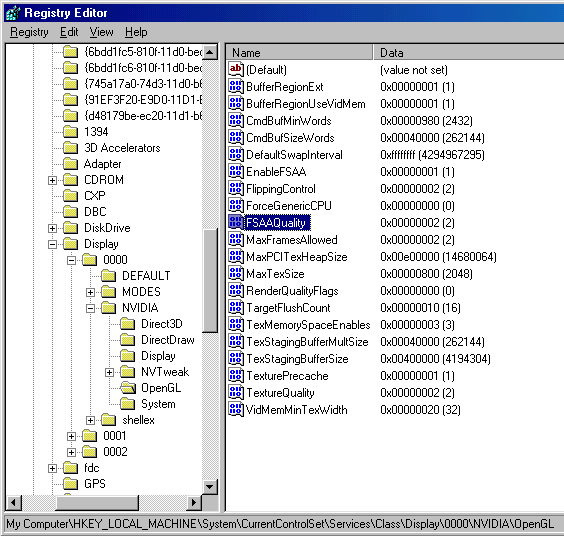Screen dimensions: 564x536
Task: Open the Registry menu
Action: point(29,32)
